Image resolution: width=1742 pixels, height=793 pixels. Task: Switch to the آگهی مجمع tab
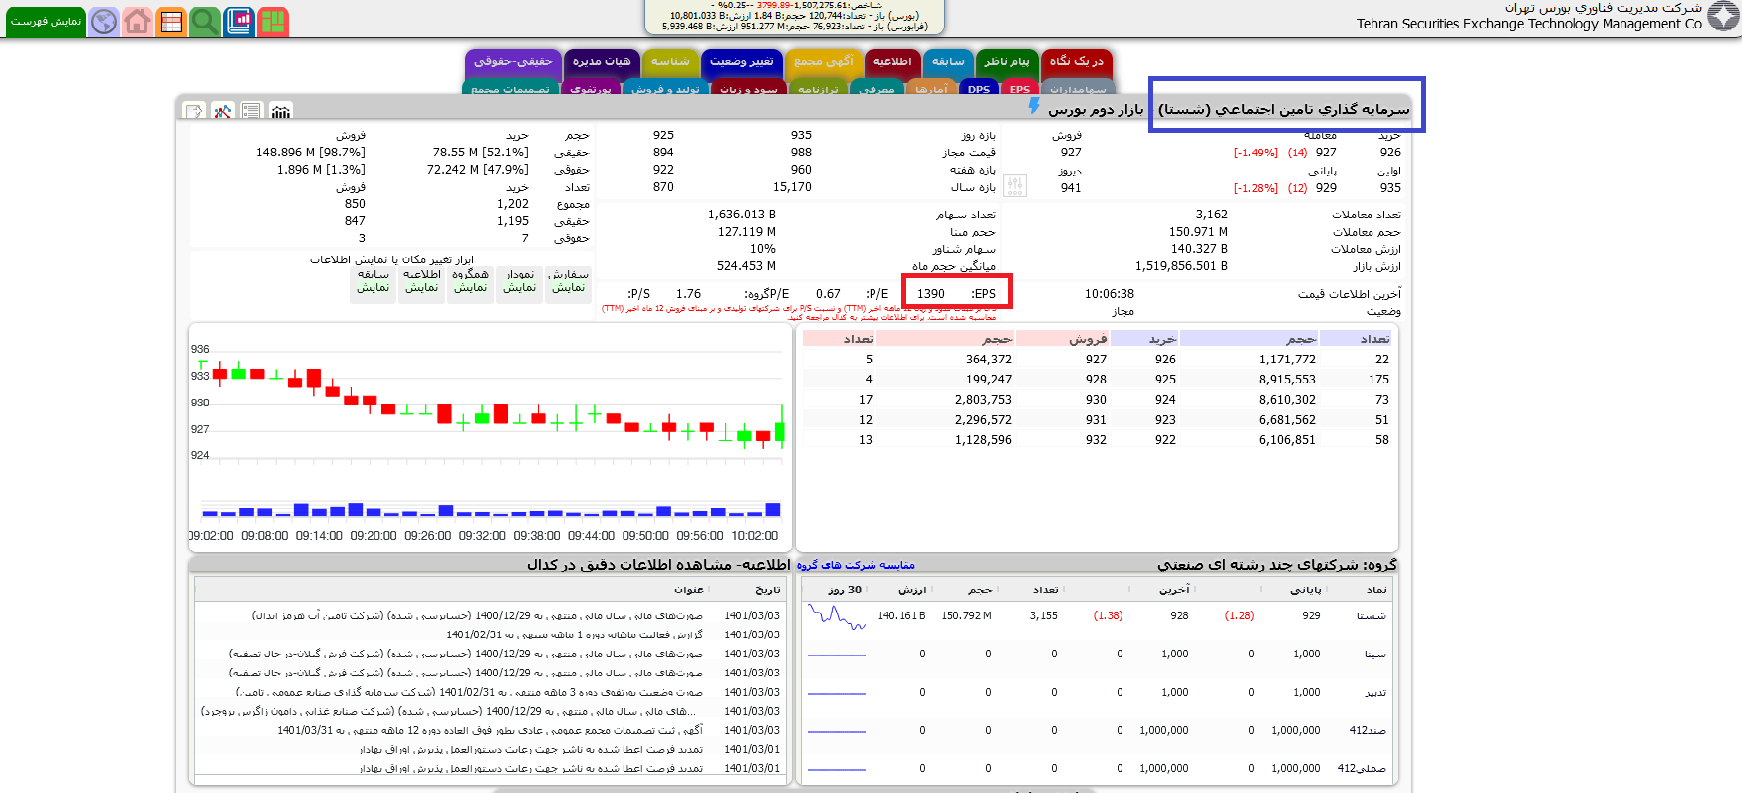[824, 62]
